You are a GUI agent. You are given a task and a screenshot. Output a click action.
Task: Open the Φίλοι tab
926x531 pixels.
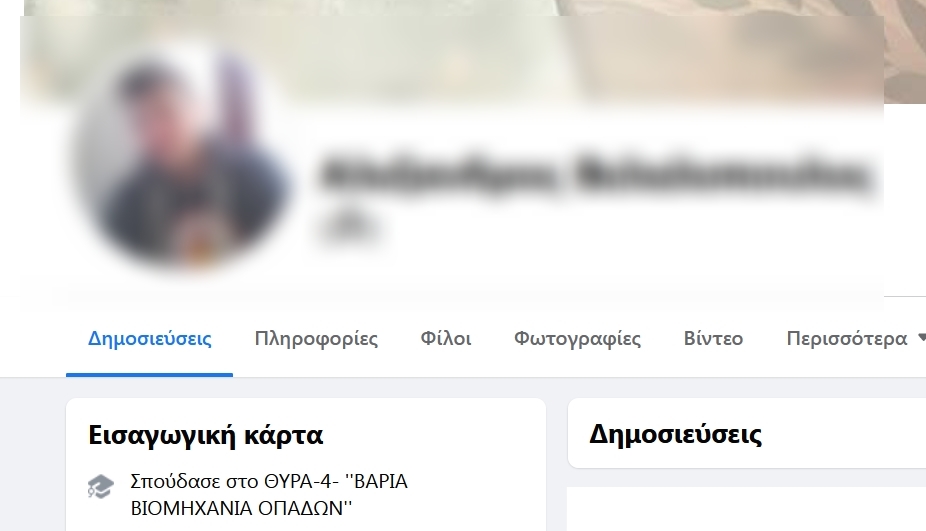(x=445, y=338)
